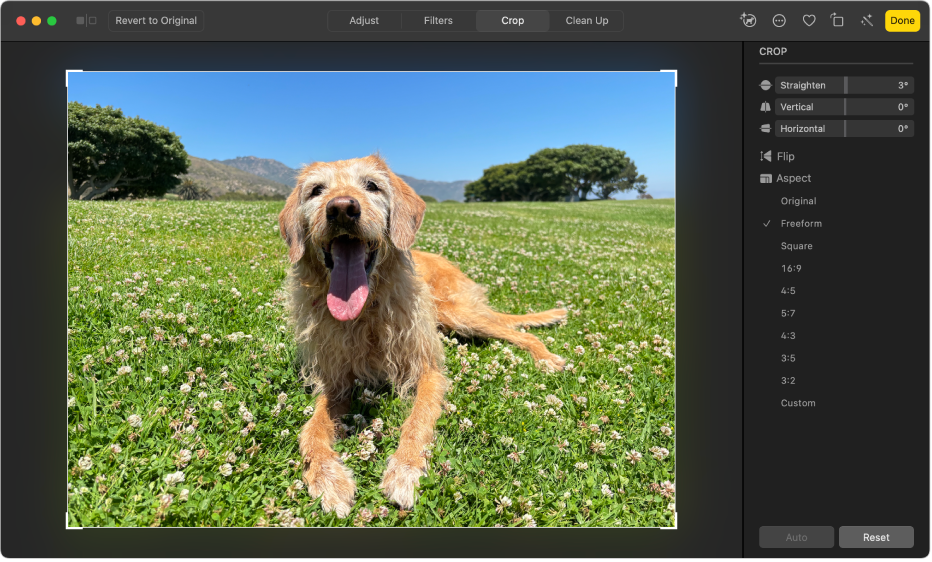Open Custom aspect ratio entry
Screen dimensions: 932x562
pos(798,403)
